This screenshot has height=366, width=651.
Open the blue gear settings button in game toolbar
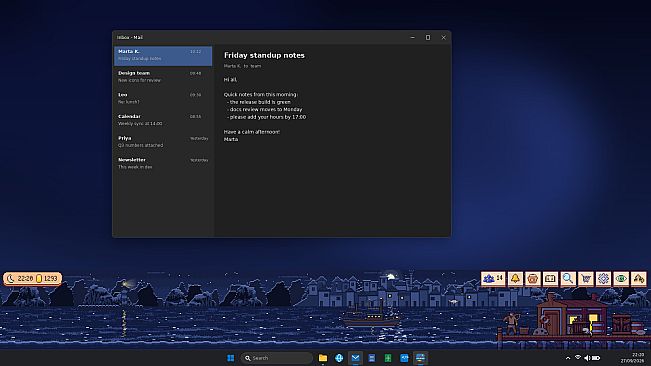603,278
